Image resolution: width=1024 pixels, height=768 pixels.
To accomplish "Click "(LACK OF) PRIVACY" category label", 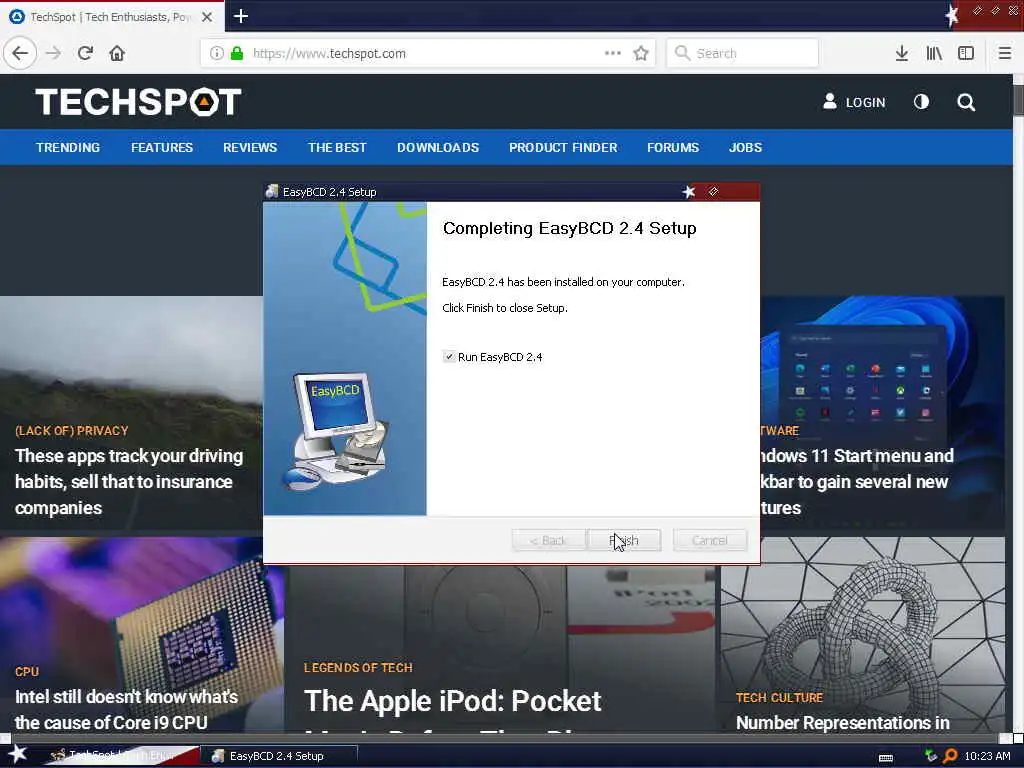I will pyautogui.click(x=72, y=431).
